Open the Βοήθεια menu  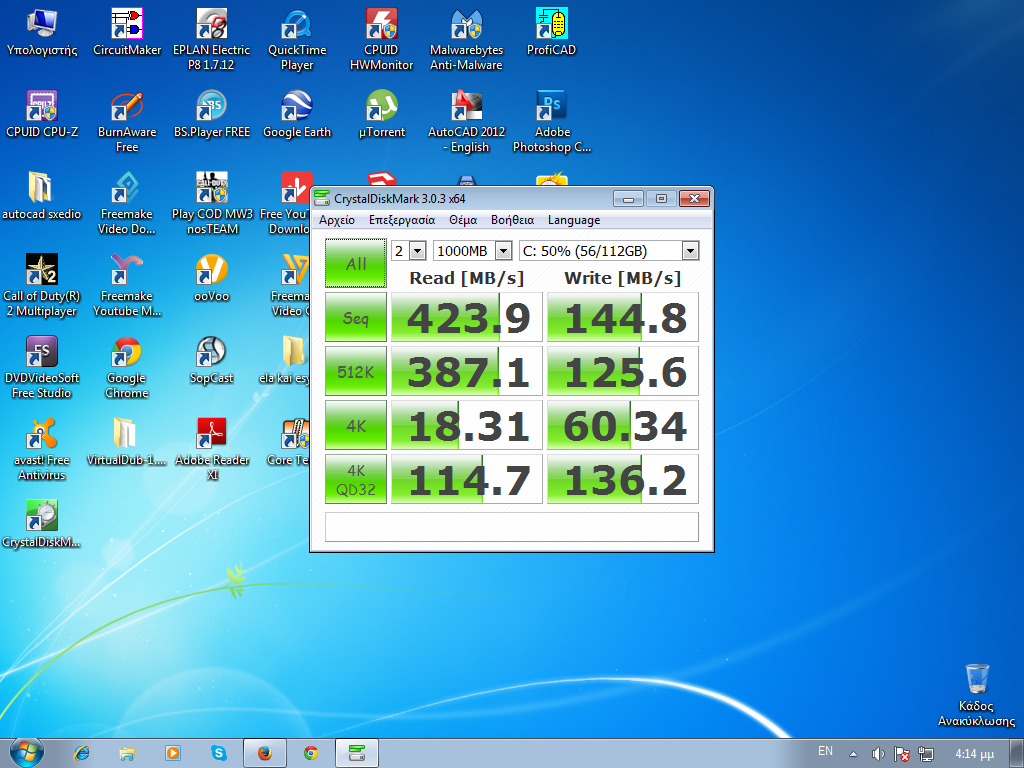click(513, 220)
